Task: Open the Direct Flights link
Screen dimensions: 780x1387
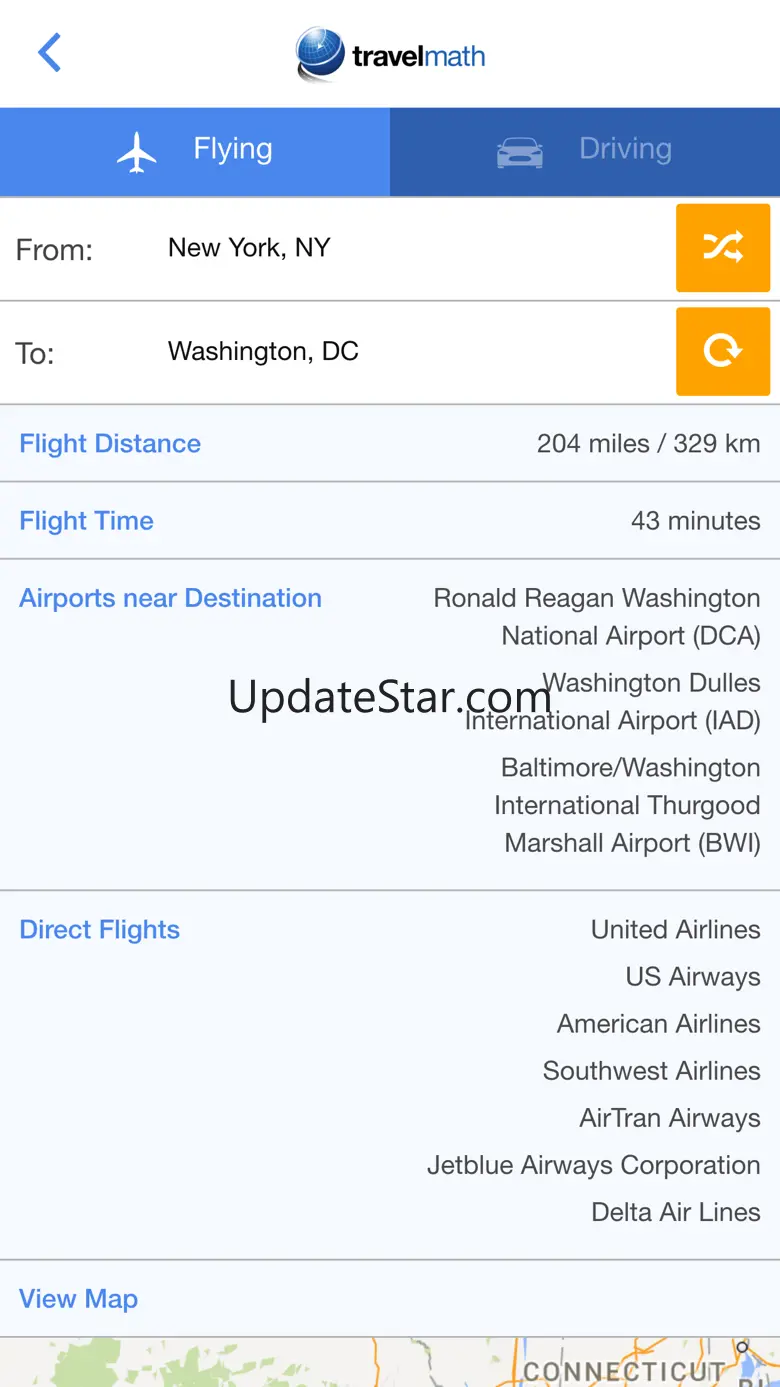Action: pos(99,930)
